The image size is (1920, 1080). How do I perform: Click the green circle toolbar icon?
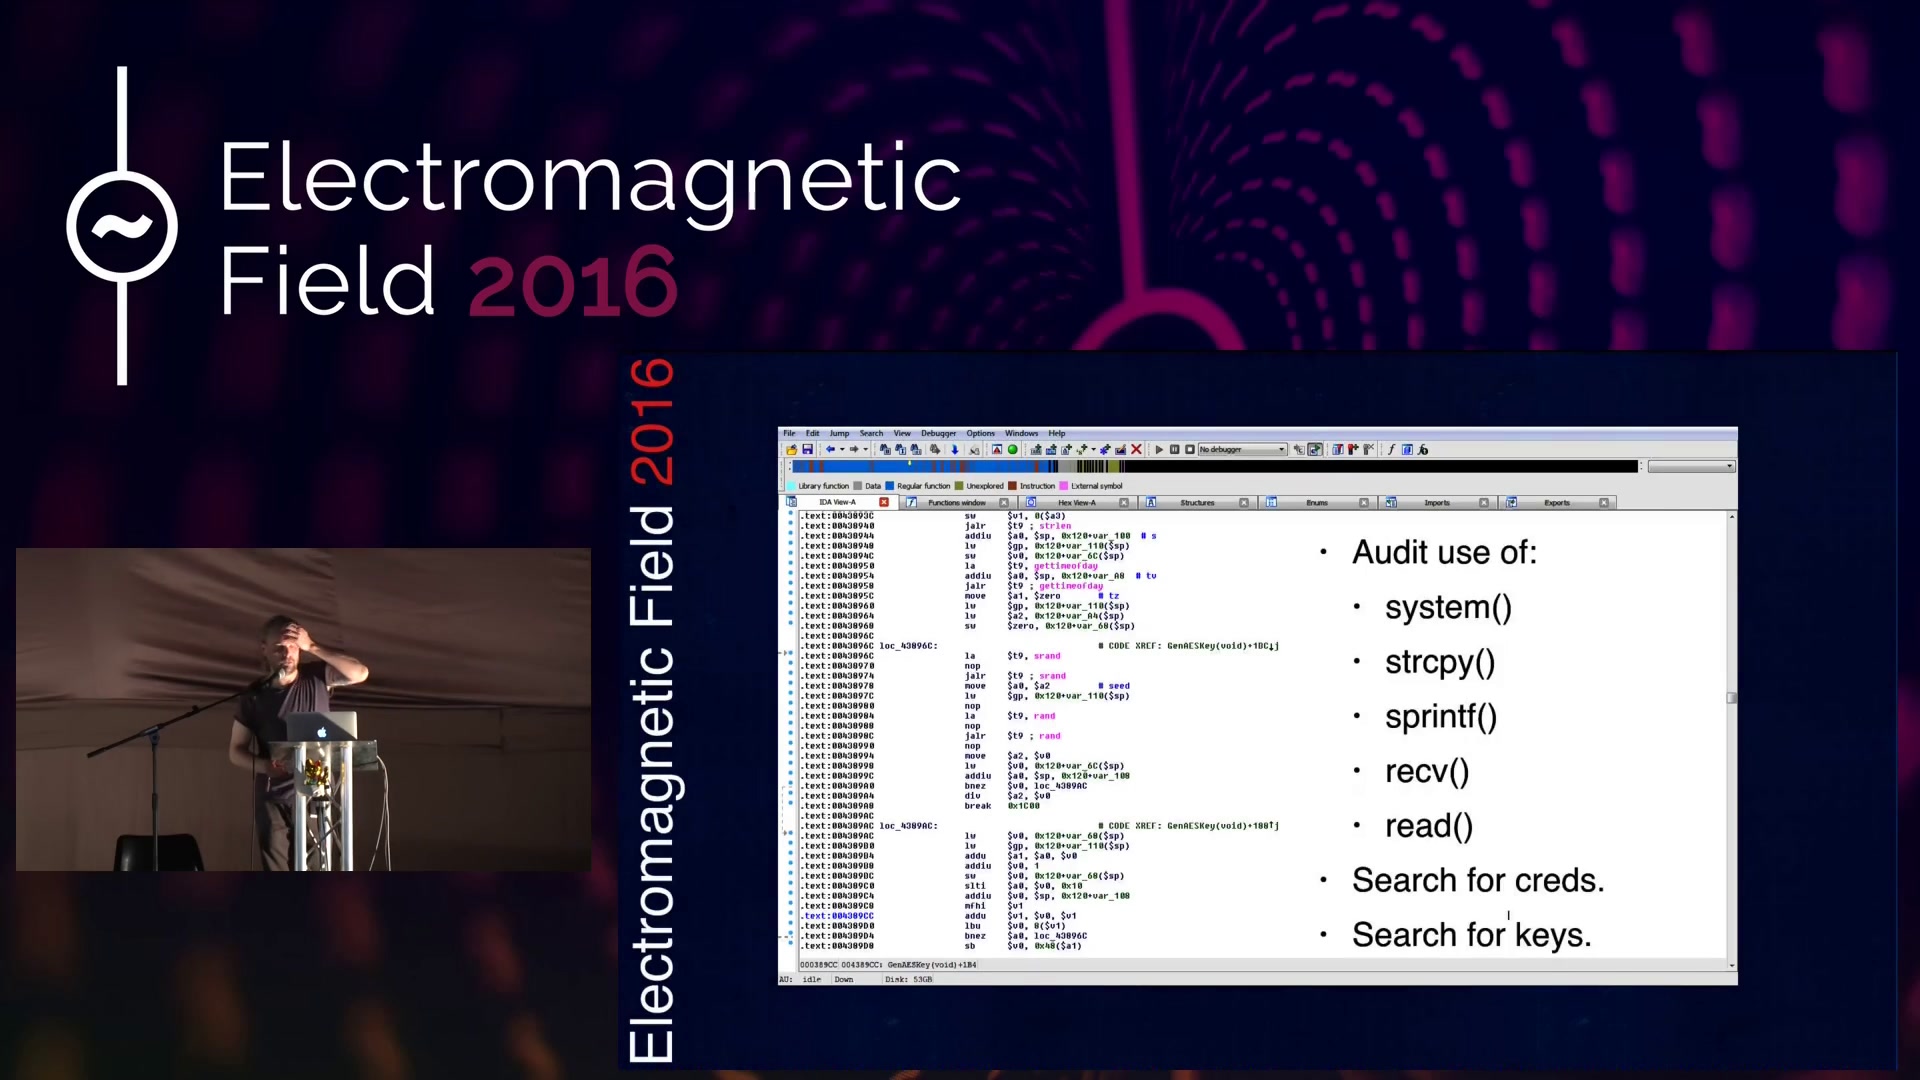tap(1012, 450)
